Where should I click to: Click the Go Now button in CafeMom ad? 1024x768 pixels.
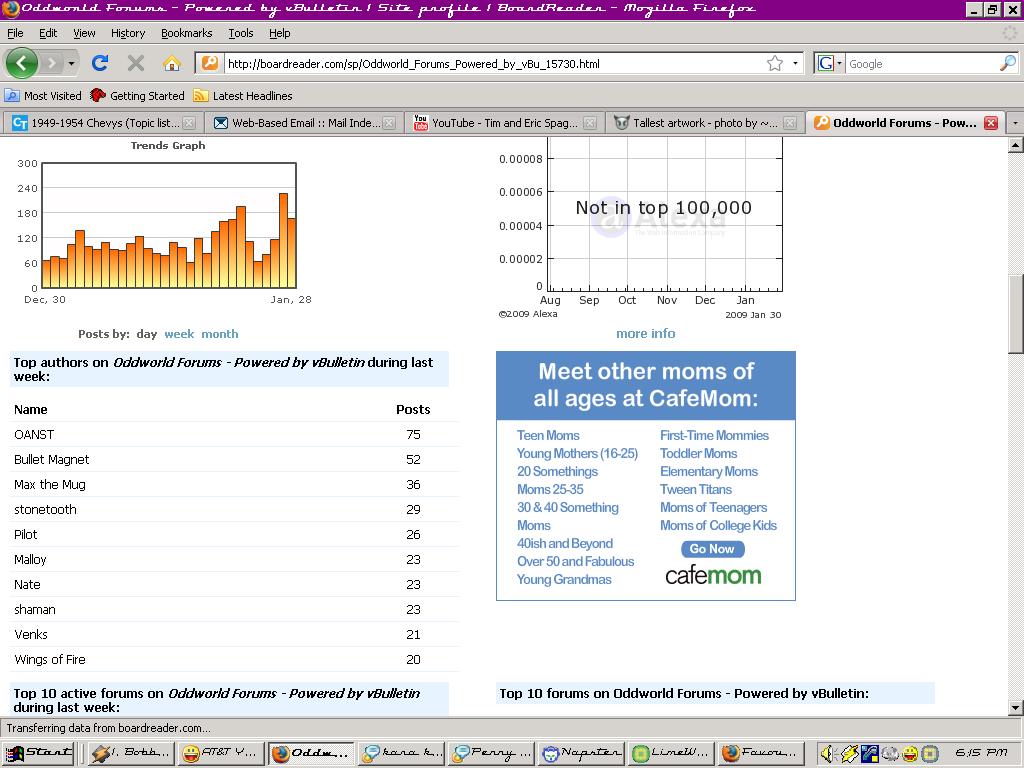click(x=712, y=549)
